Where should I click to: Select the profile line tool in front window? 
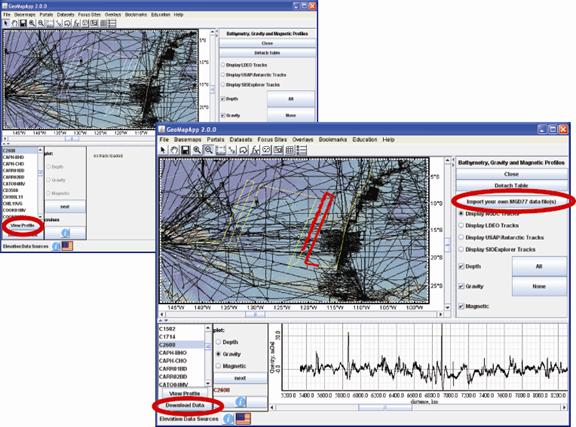tap(232, 150)
